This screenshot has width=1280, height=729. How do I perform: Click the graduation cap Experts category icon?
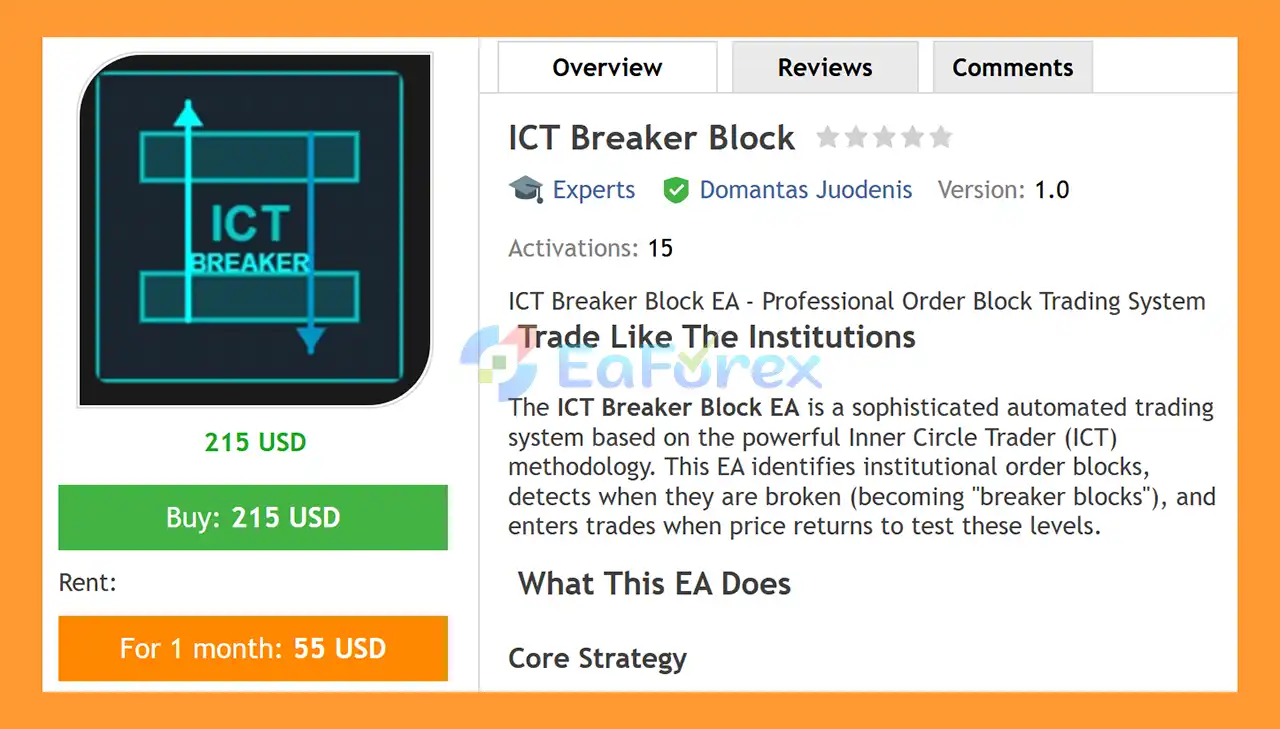[526, 189]
